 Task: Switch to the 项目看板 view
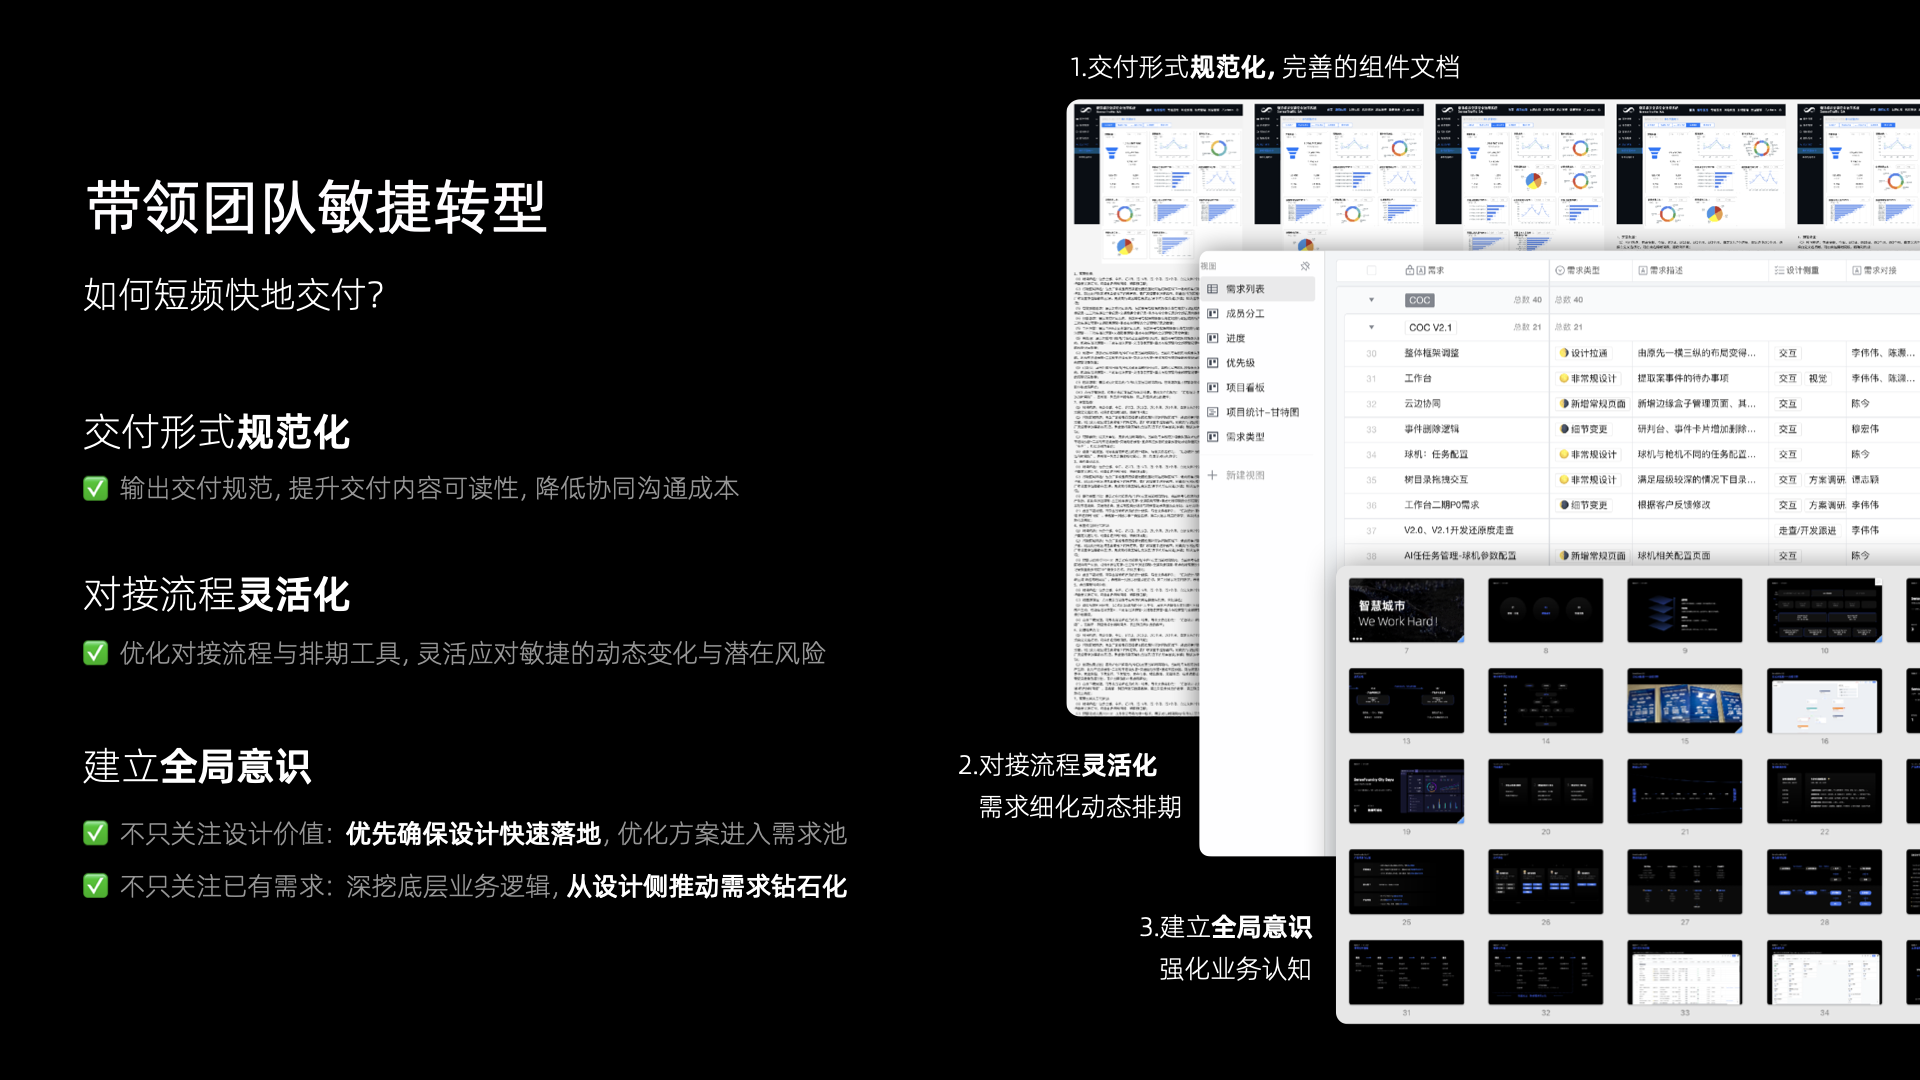1245,388
